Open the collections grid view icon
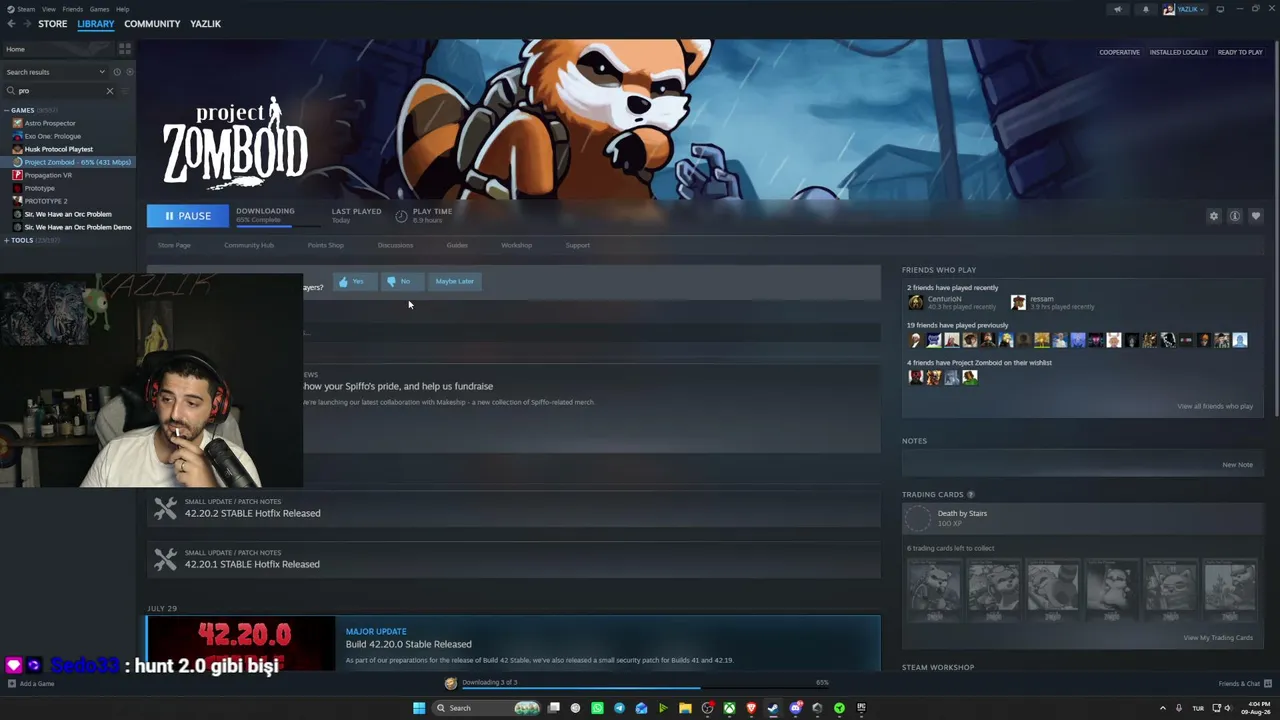This screenshot has height=720, width=1280. [125, 48]
